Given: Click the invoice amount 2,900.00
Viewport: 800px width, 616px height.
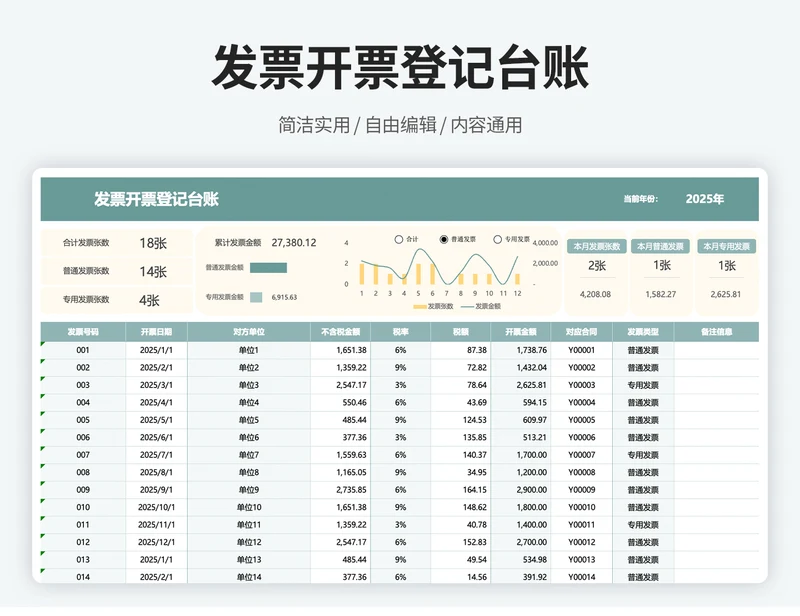Looking at the screenshot, I should coord(521,489).
